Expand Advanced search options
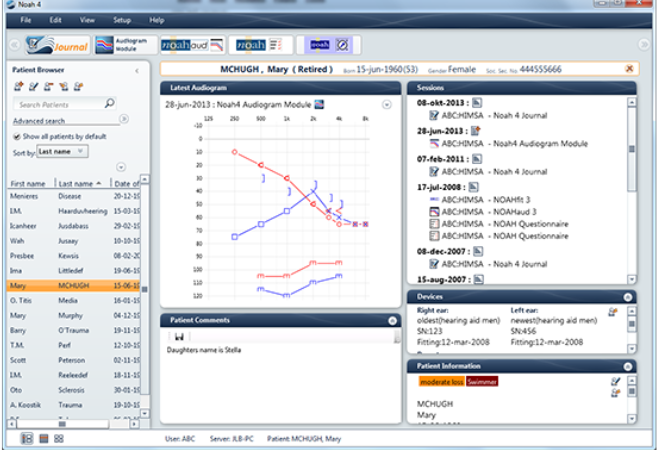Screen dimensions: 658x450 [x=123, y=119]
